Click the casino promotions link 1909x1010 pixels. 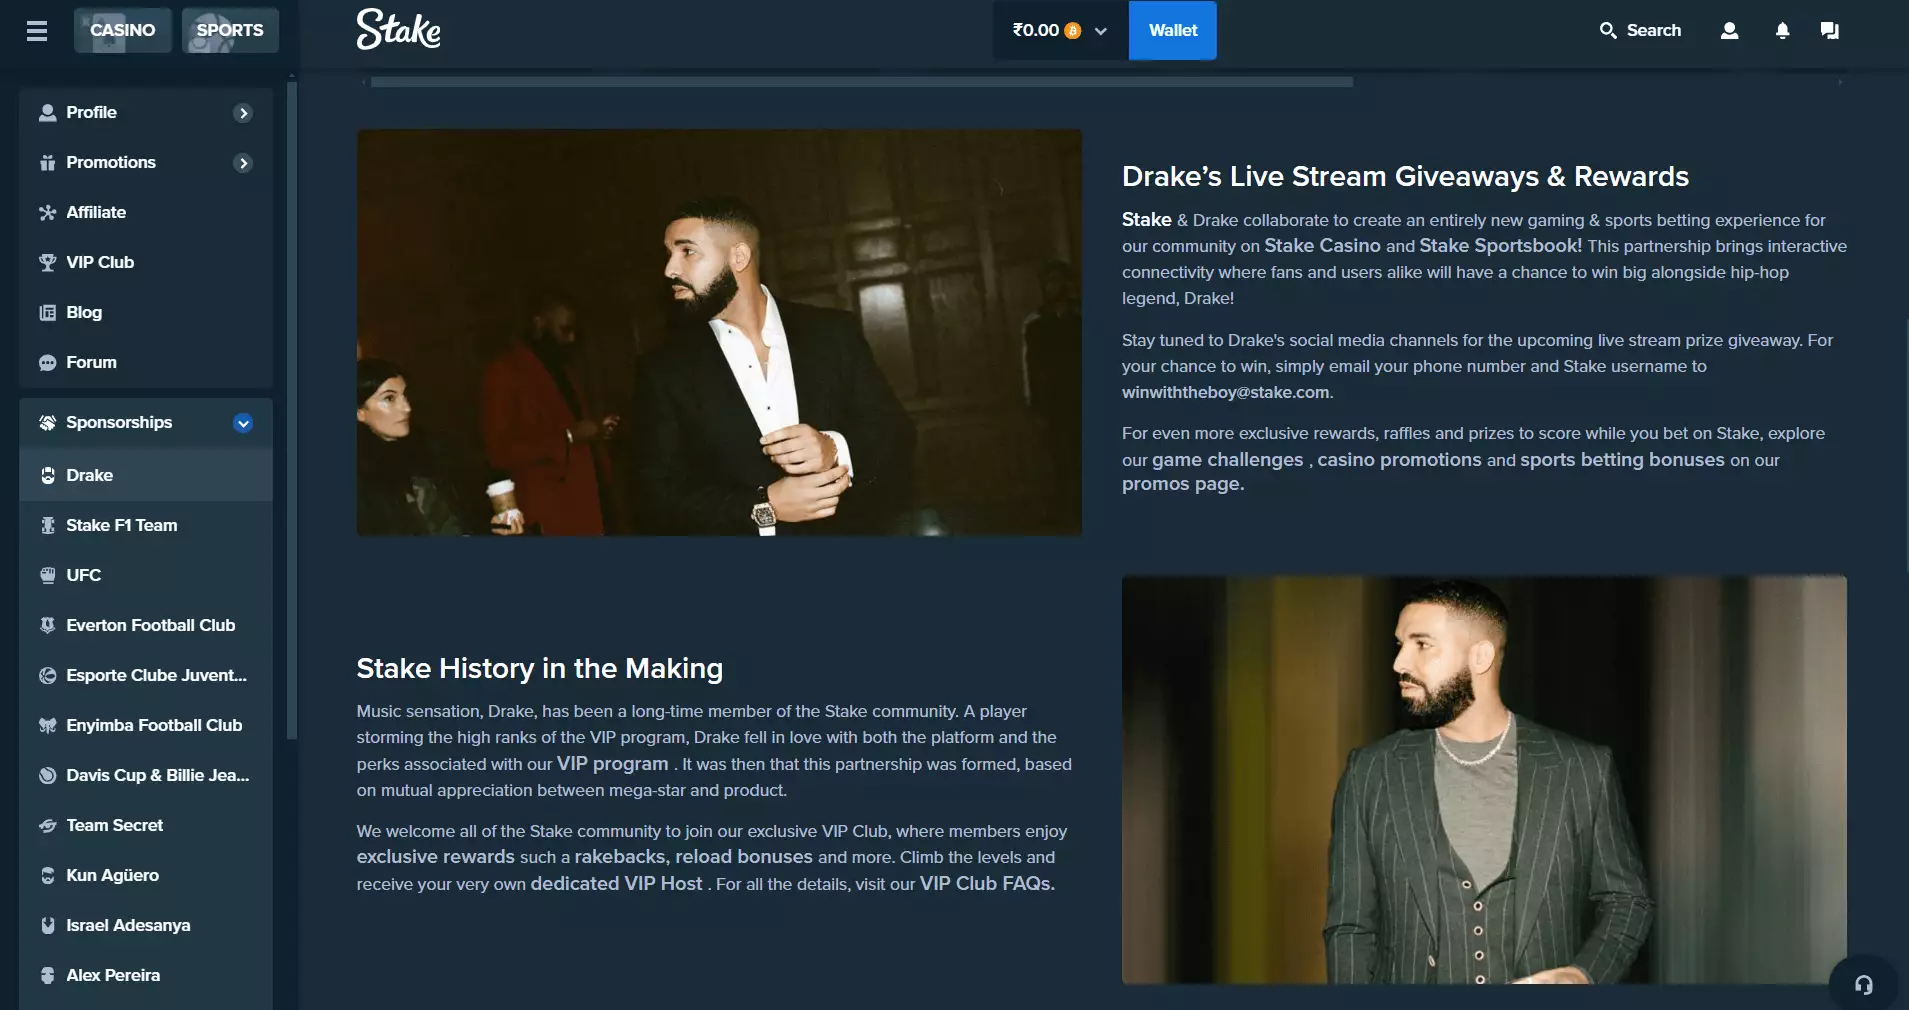pyautogui.click(x=1399, y=460)
